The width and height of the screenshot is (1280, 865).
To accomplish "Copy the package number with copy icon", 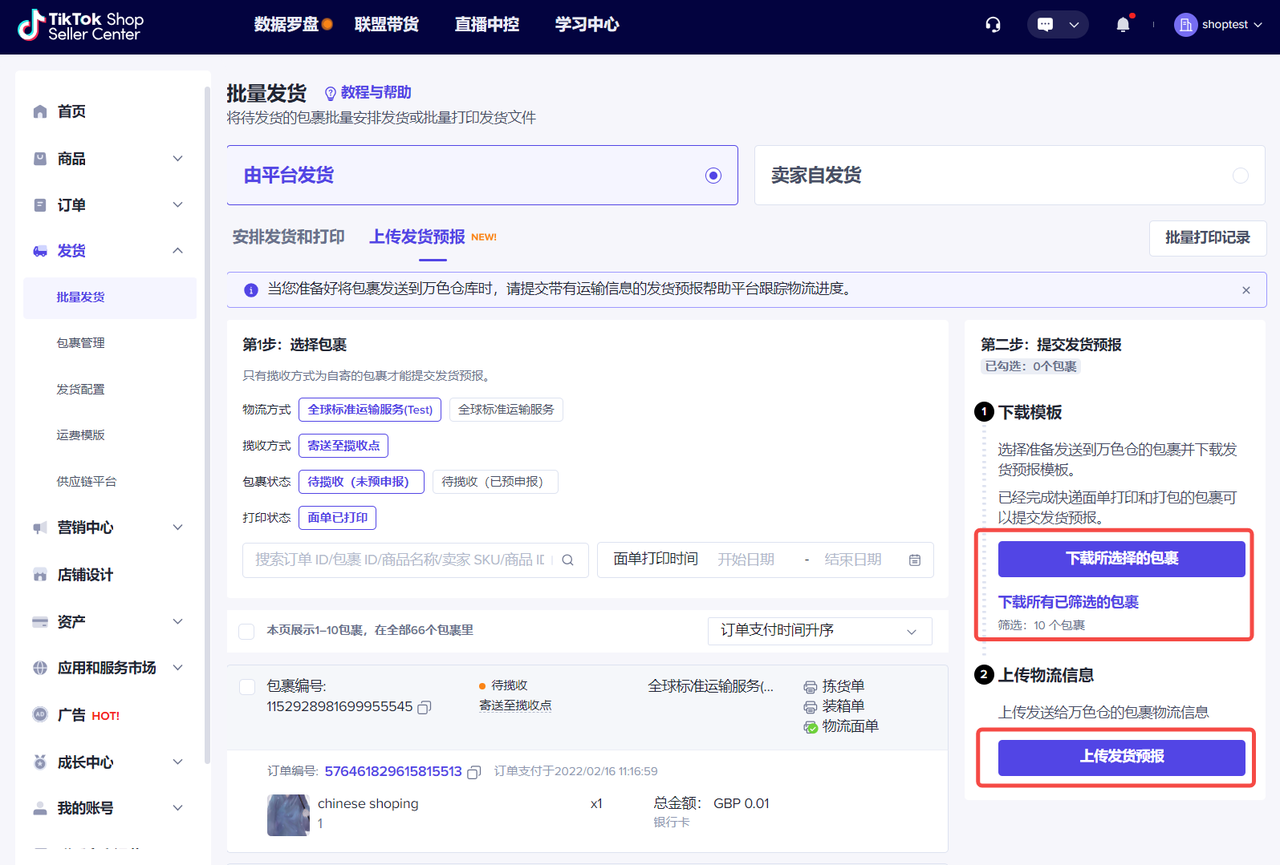I will 424,707.
